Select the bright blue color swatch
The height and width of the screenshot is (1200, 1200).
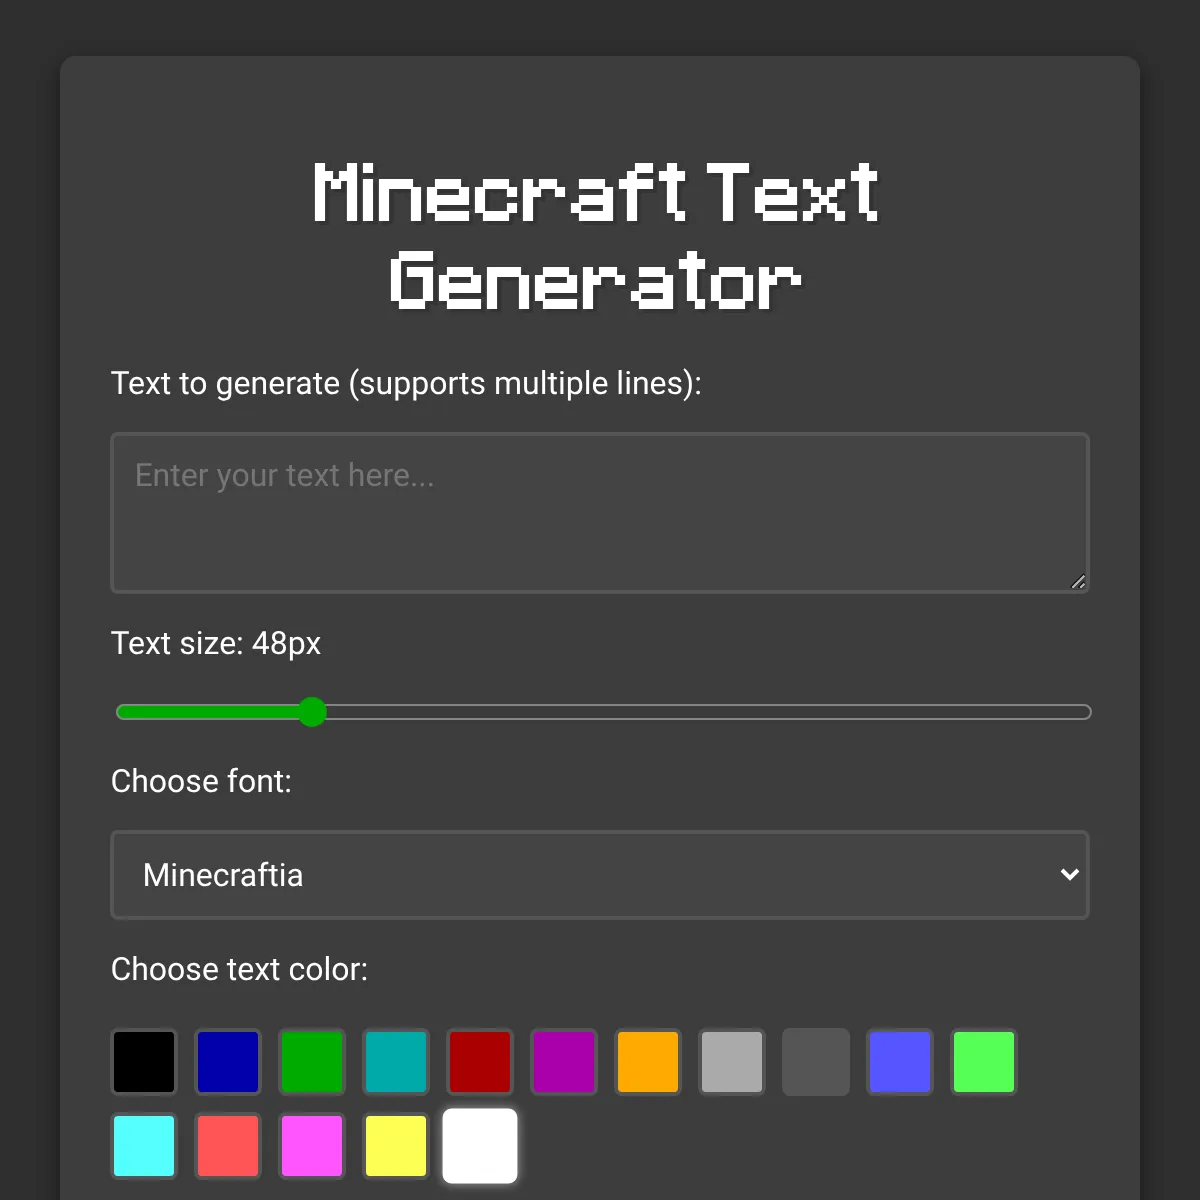click(x=900, y=1062)
